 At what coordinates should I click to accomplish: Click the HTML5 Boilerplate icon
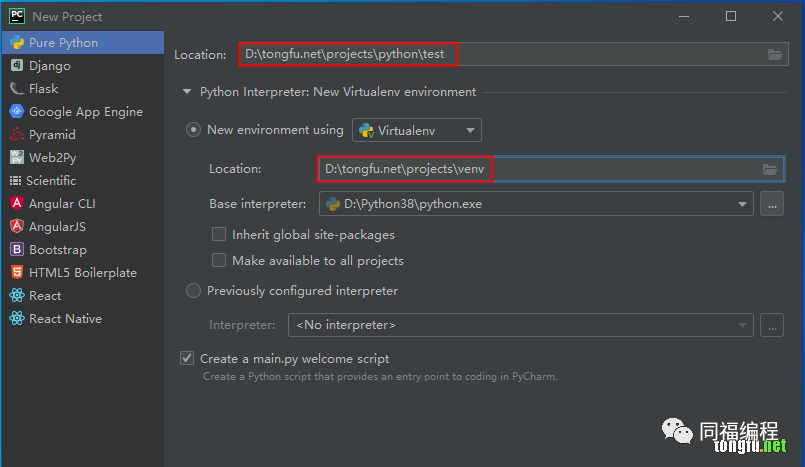17,273
